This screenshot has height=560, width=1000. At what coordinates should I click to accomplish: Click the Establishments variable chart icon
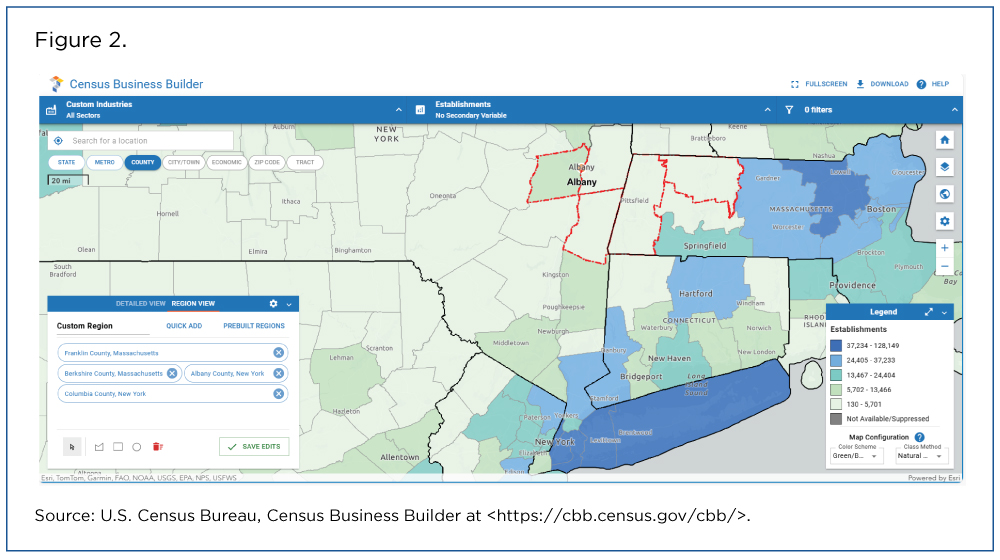coord(420,110)
